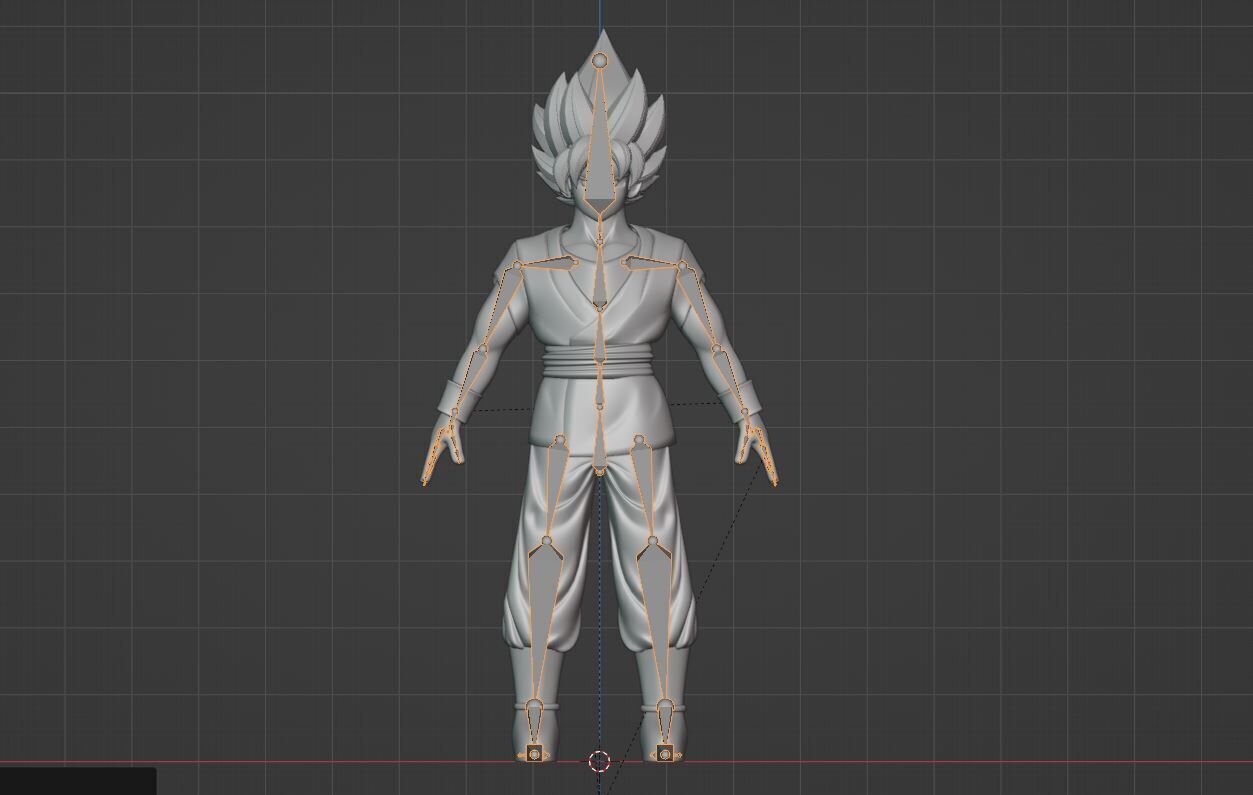Select the thigh bone on the screen's left
Image resolution: width=1253 pixels, height=795 pixels.
pyautogui.click(x=553, y=489)
